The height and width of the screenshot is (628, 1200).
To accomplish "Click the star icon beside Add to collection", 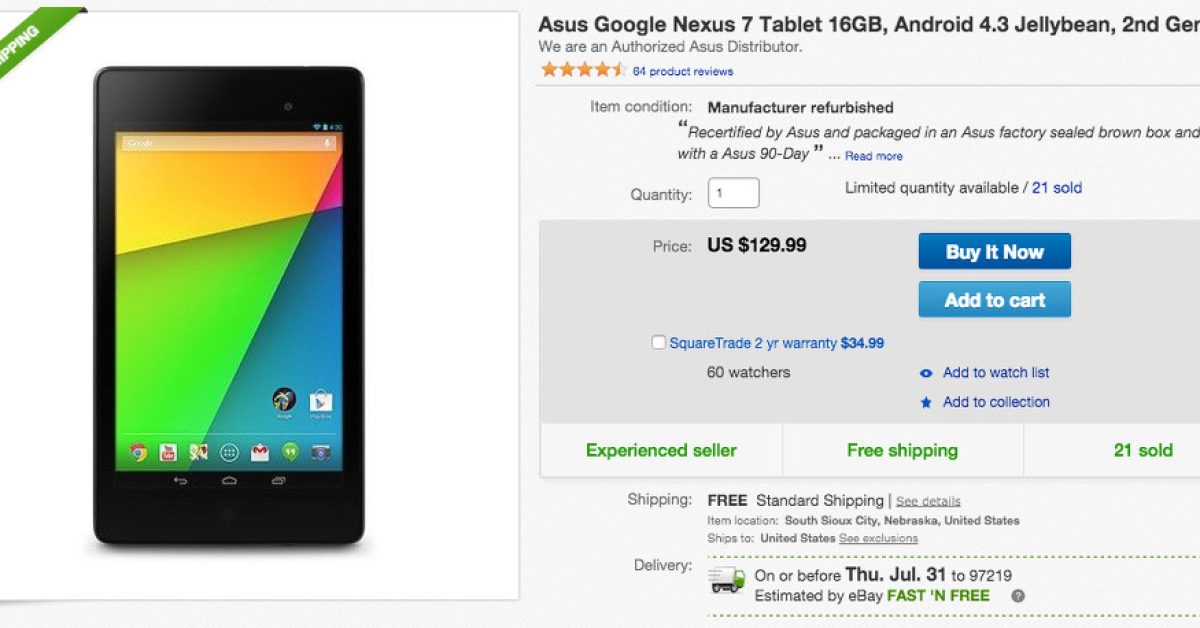I will [x=926, y=403].
